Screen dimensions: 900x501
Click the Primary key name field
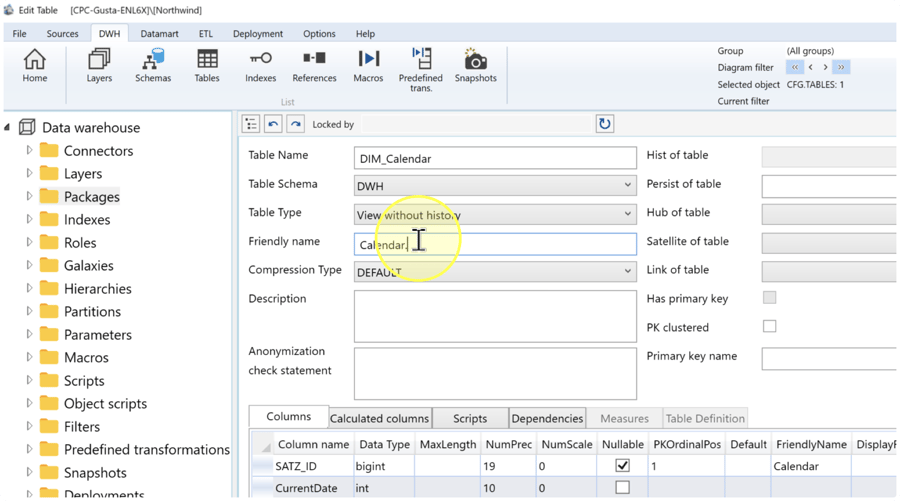click(x=829, y=359)
